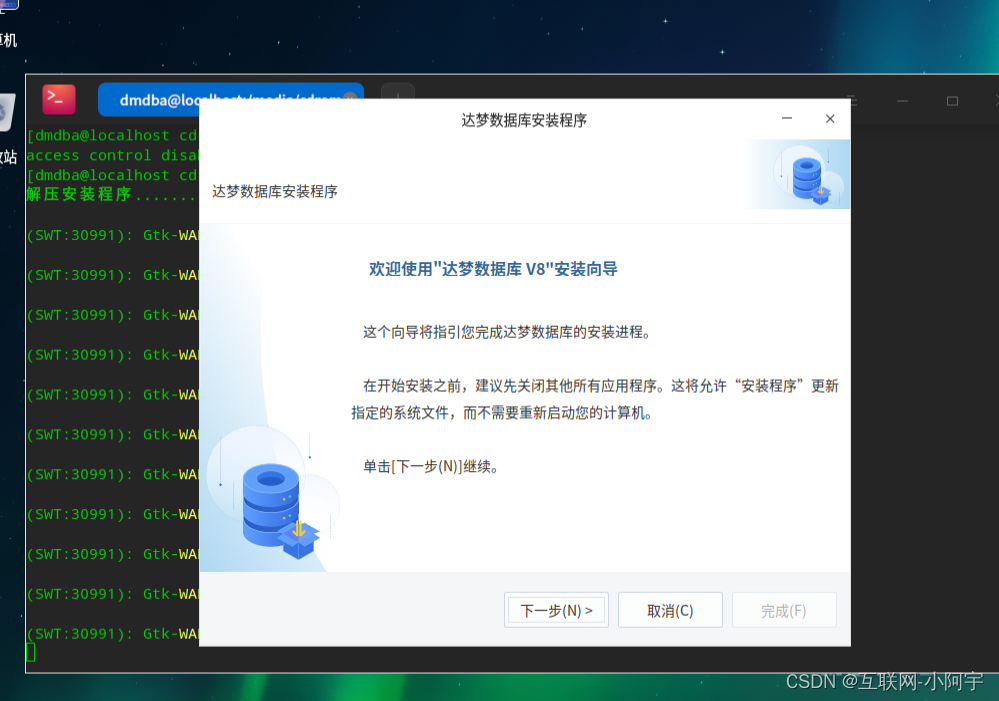The height and width of the screenshot is (701, 999).
Task: Close the 达梦数据库安装程序 installer dialog
Action: (x=830, y=119)
